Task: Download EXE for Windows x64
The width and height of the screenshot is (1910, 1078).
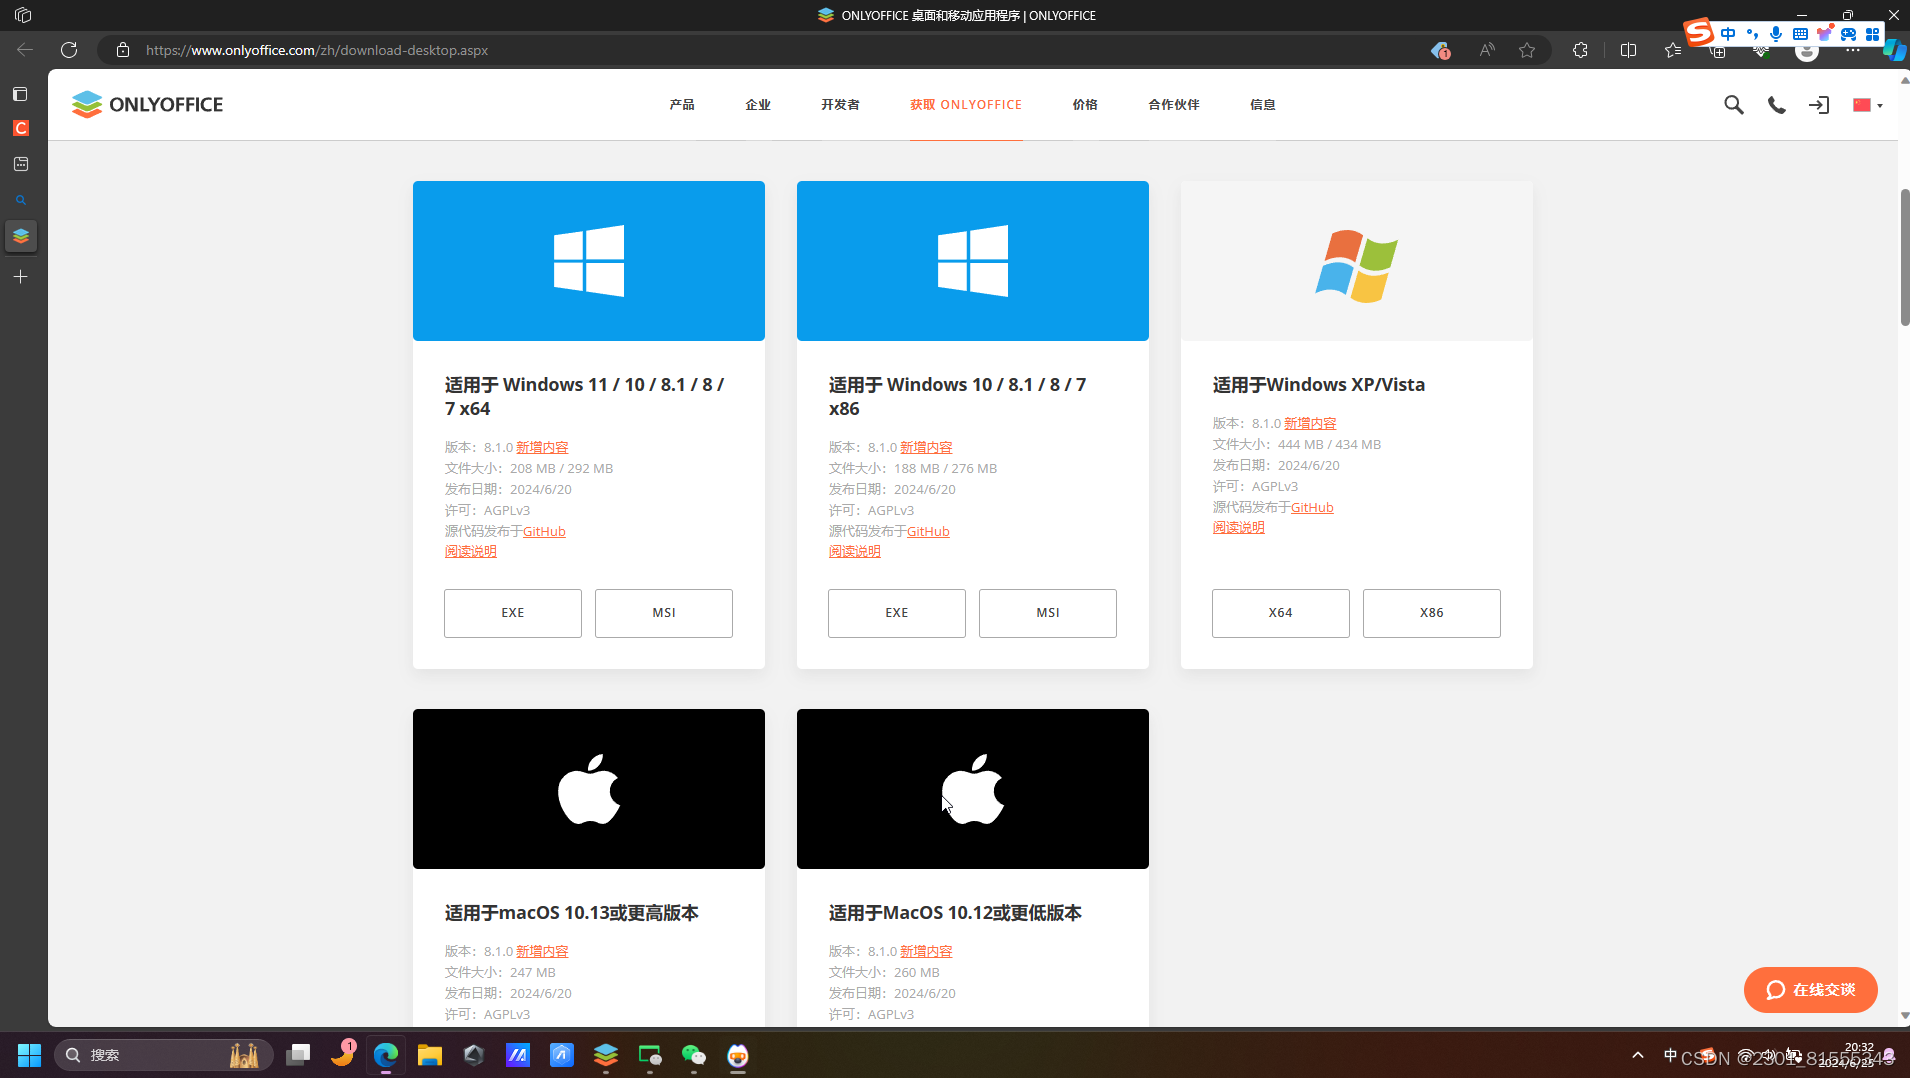Action: click(513, 613)
